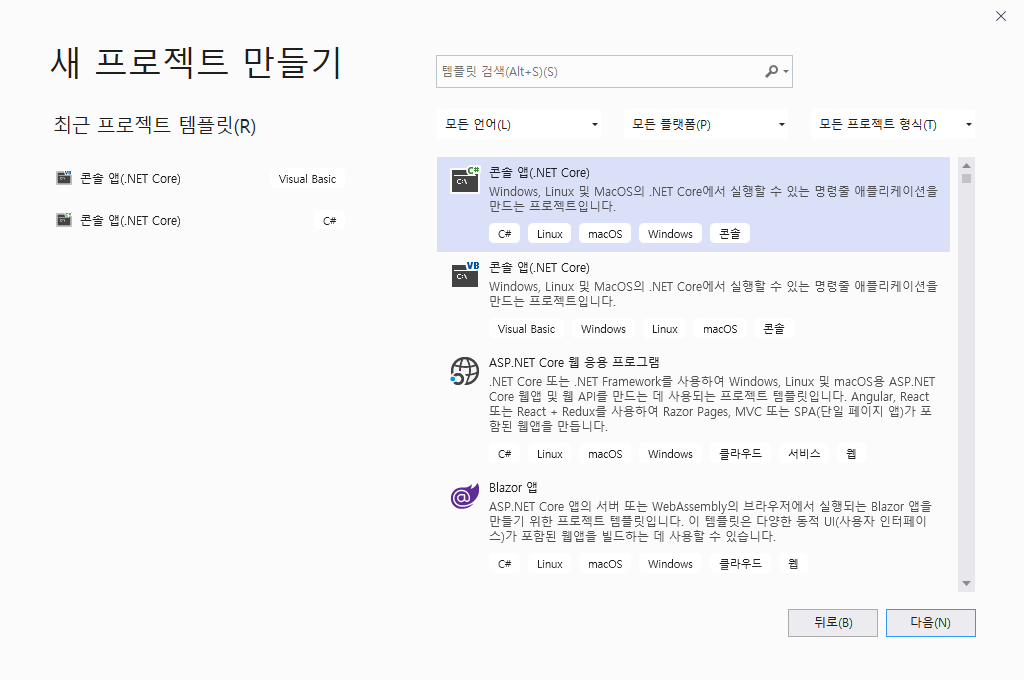Click the C# tag in recent templates
This screenshot has width=1024, height=680.
[x=329, y=220]
